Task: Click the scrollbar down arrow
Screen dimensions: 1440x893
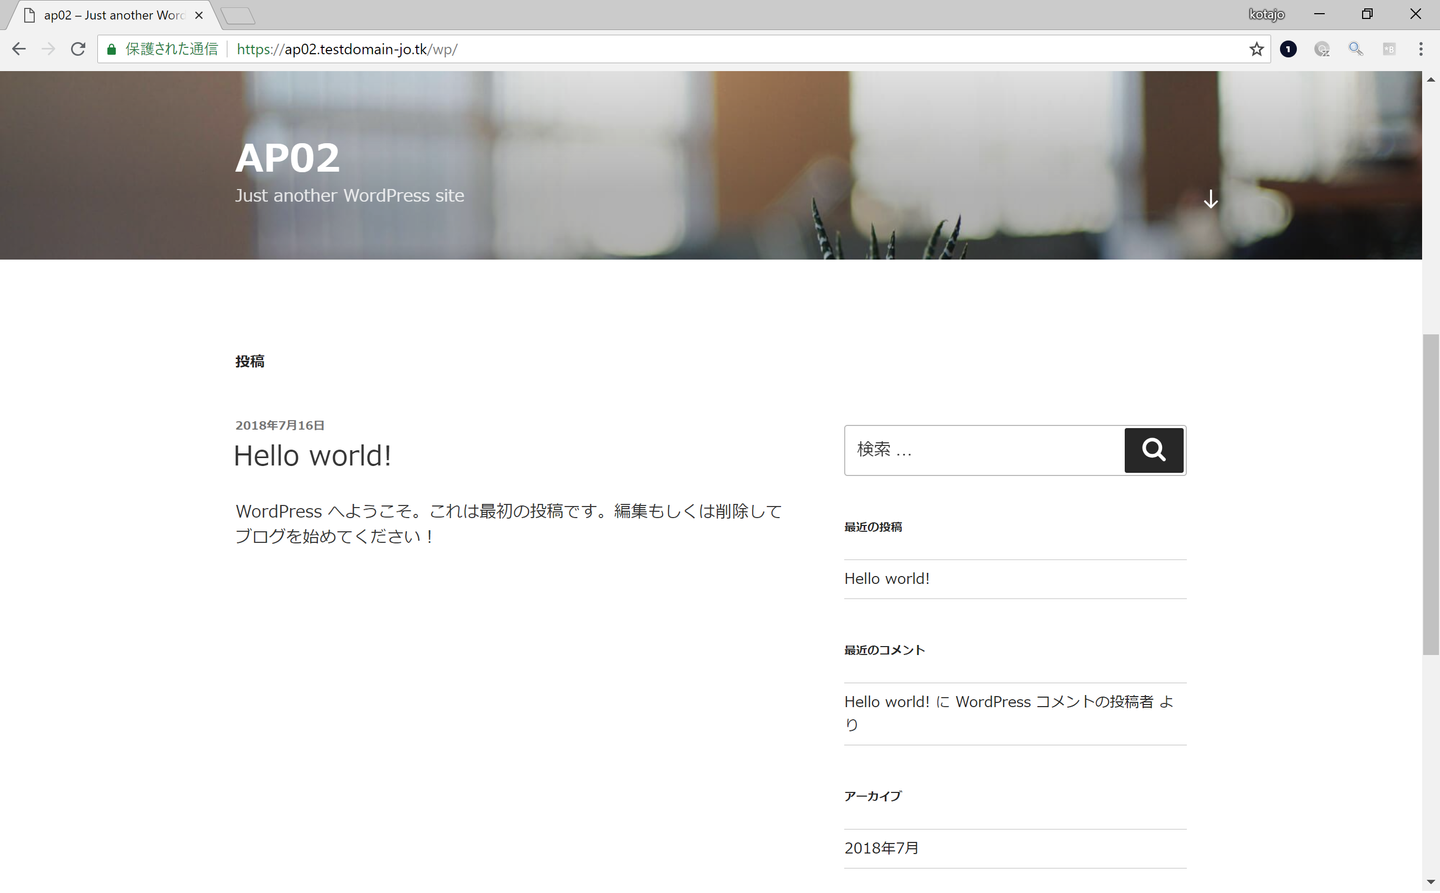Action: coord(1431,882)
